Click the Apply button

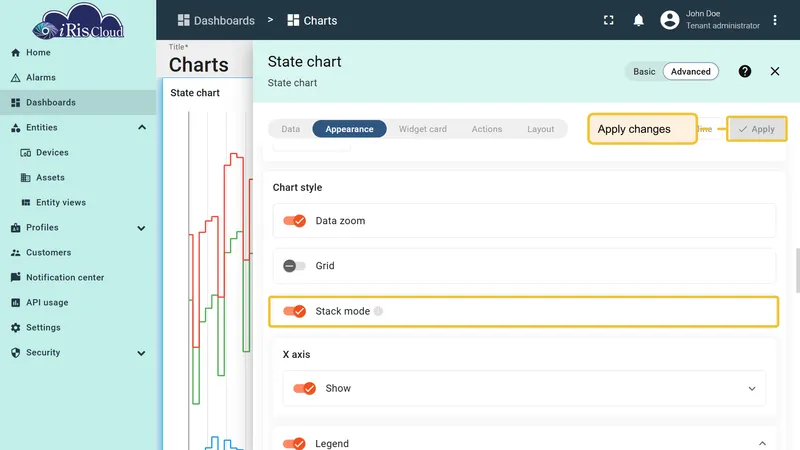[756, 129]
